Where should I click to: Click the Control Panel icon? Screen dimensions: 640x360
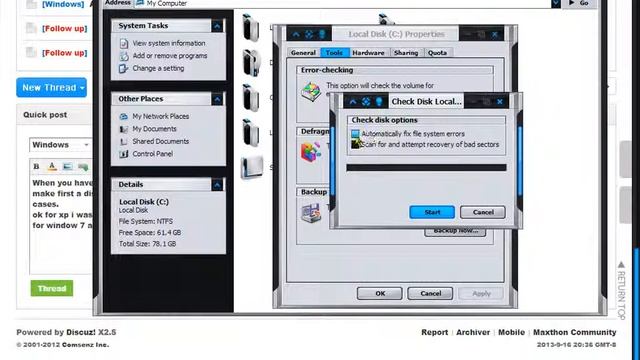click(x=124, y=154)
